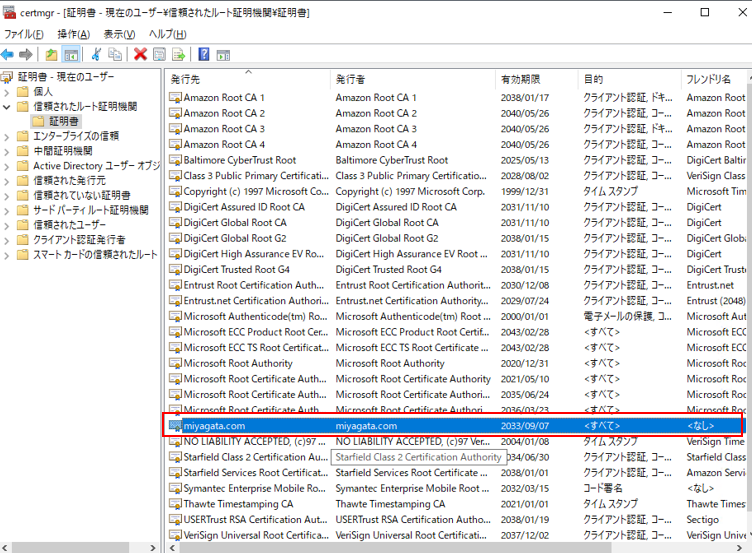
Task: Click the Sectigo friendly name cell
Action: (703, 520)
